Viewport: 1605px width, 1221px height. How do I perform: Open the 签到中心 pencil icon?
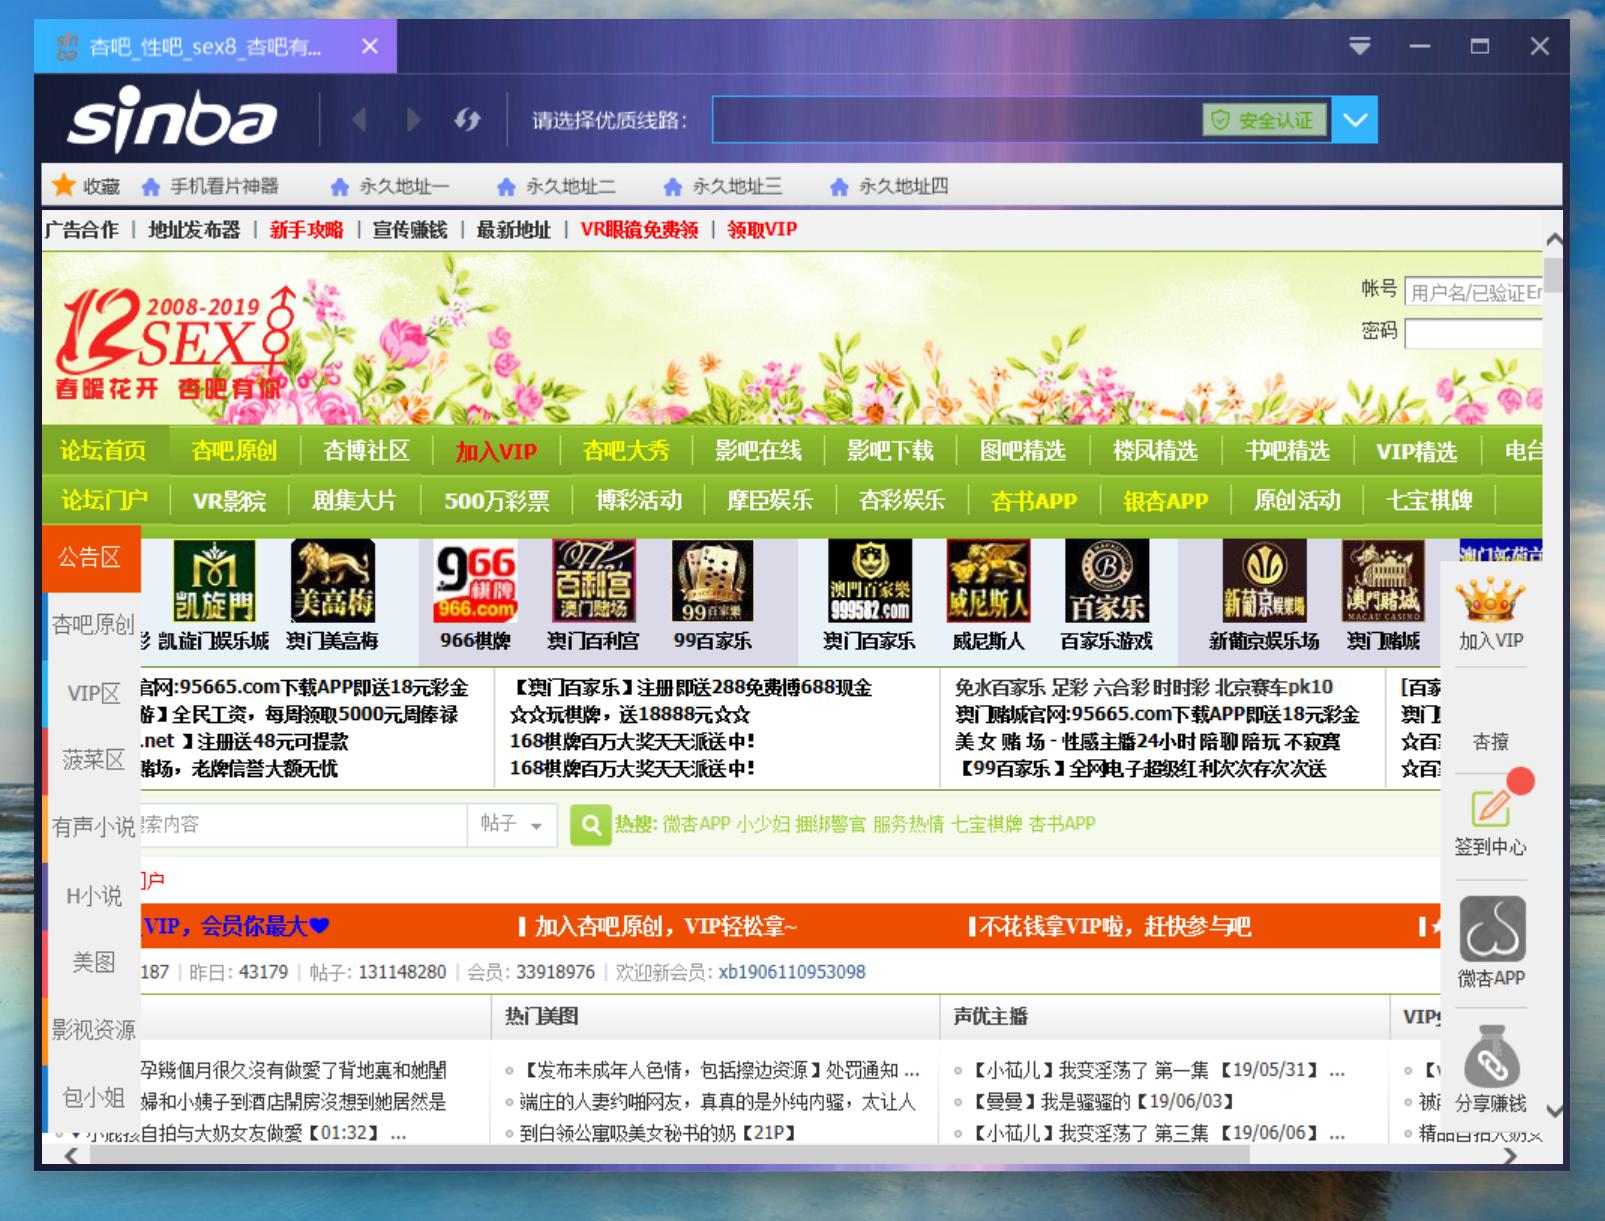click(1491, 808)
